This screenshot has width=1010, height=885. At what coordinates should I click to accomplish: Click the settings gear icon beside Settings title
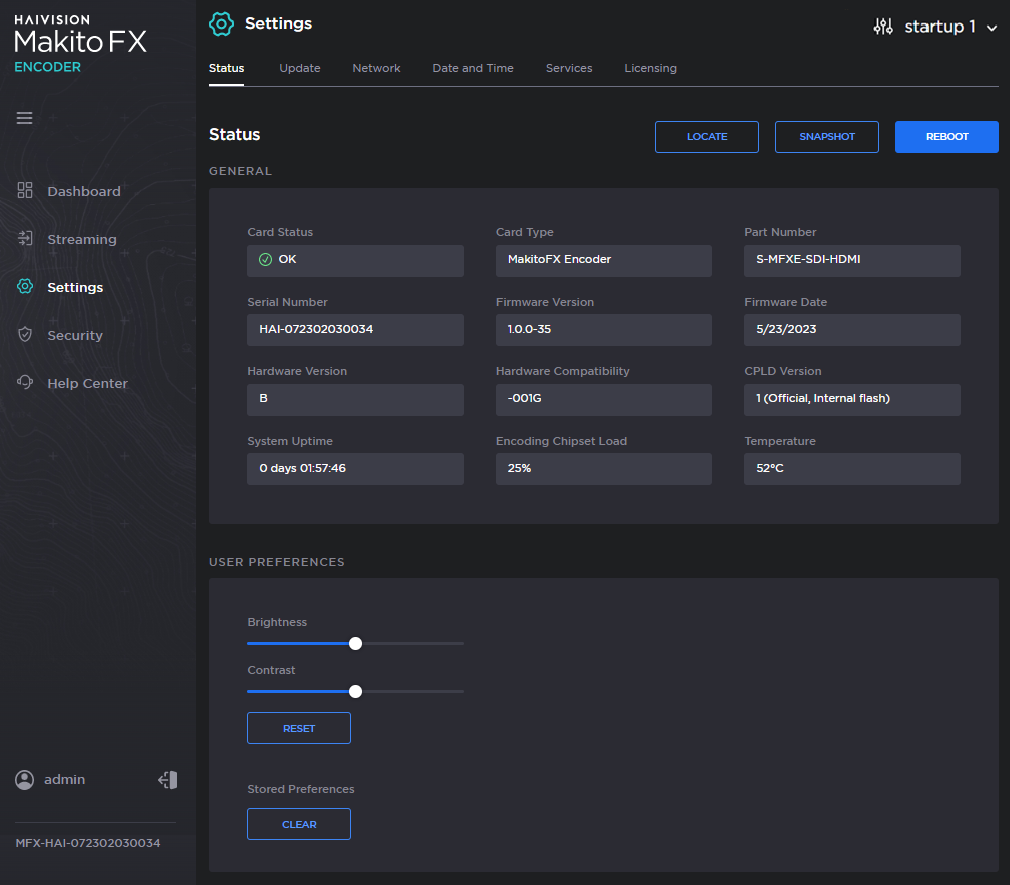coord(221,23)
